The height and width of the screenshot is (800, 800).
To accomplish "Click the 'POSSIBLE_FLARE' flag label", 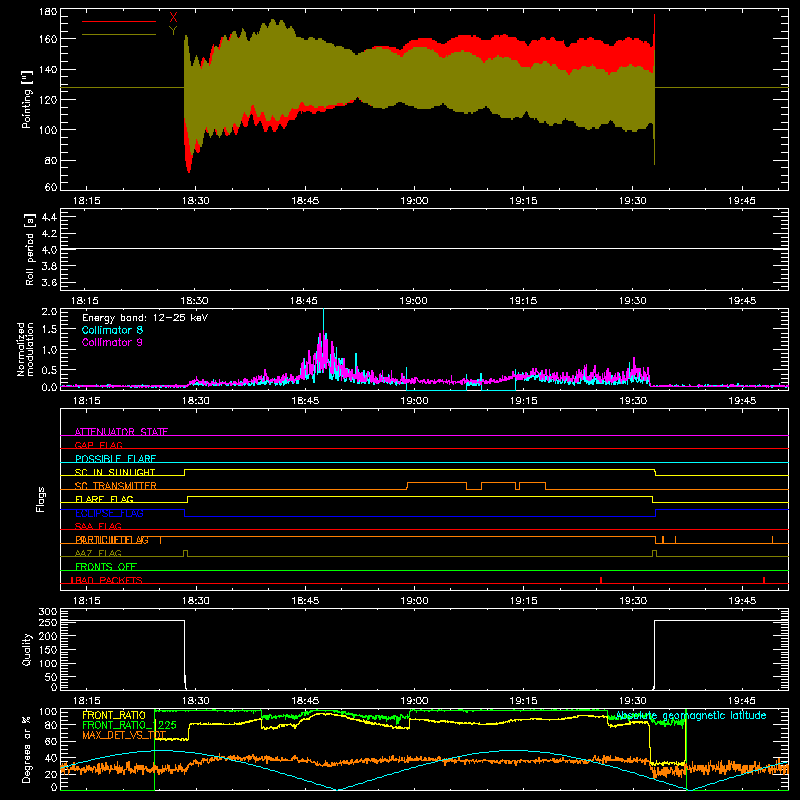I will click(x=115, y=459).
